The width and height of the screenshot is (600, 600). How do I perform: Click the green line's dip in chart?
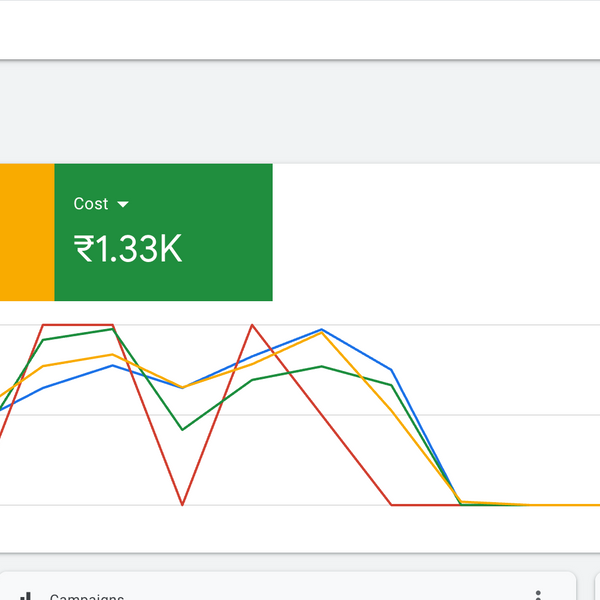[x=182, y=429]
